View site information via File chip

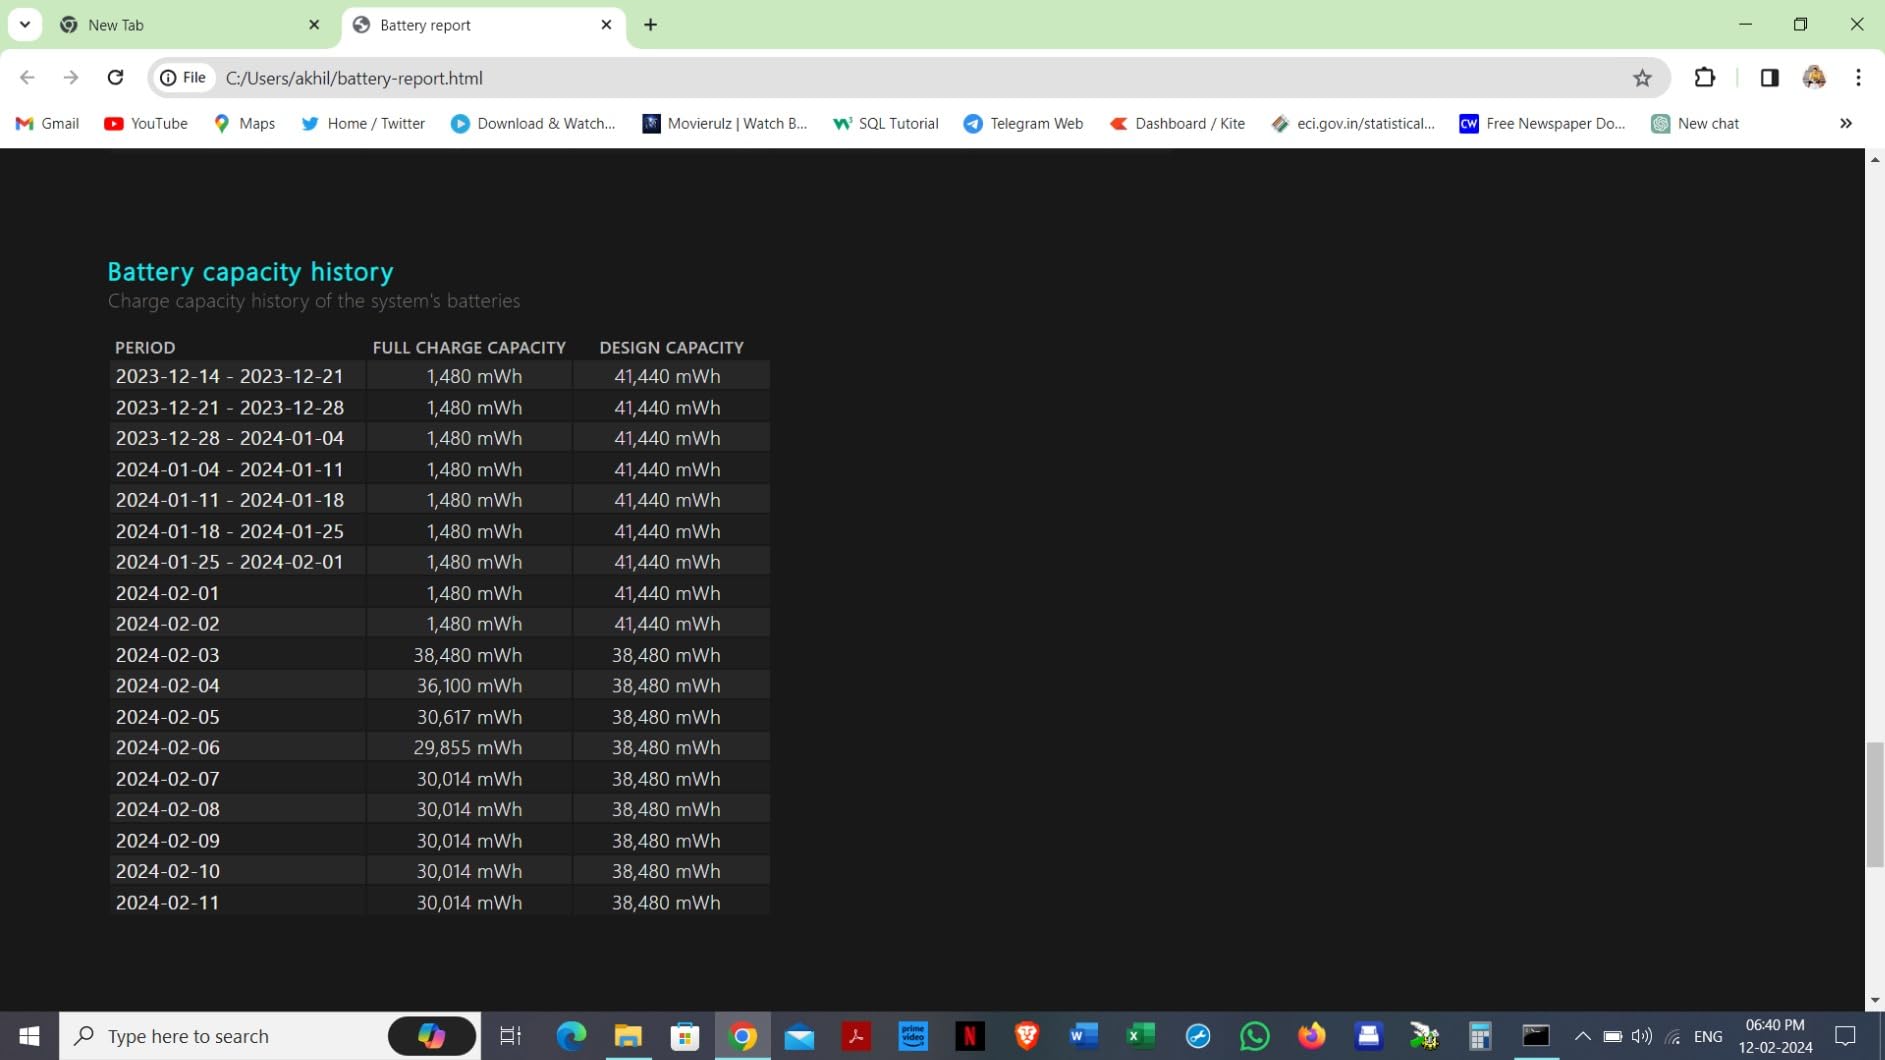(184, 78)
